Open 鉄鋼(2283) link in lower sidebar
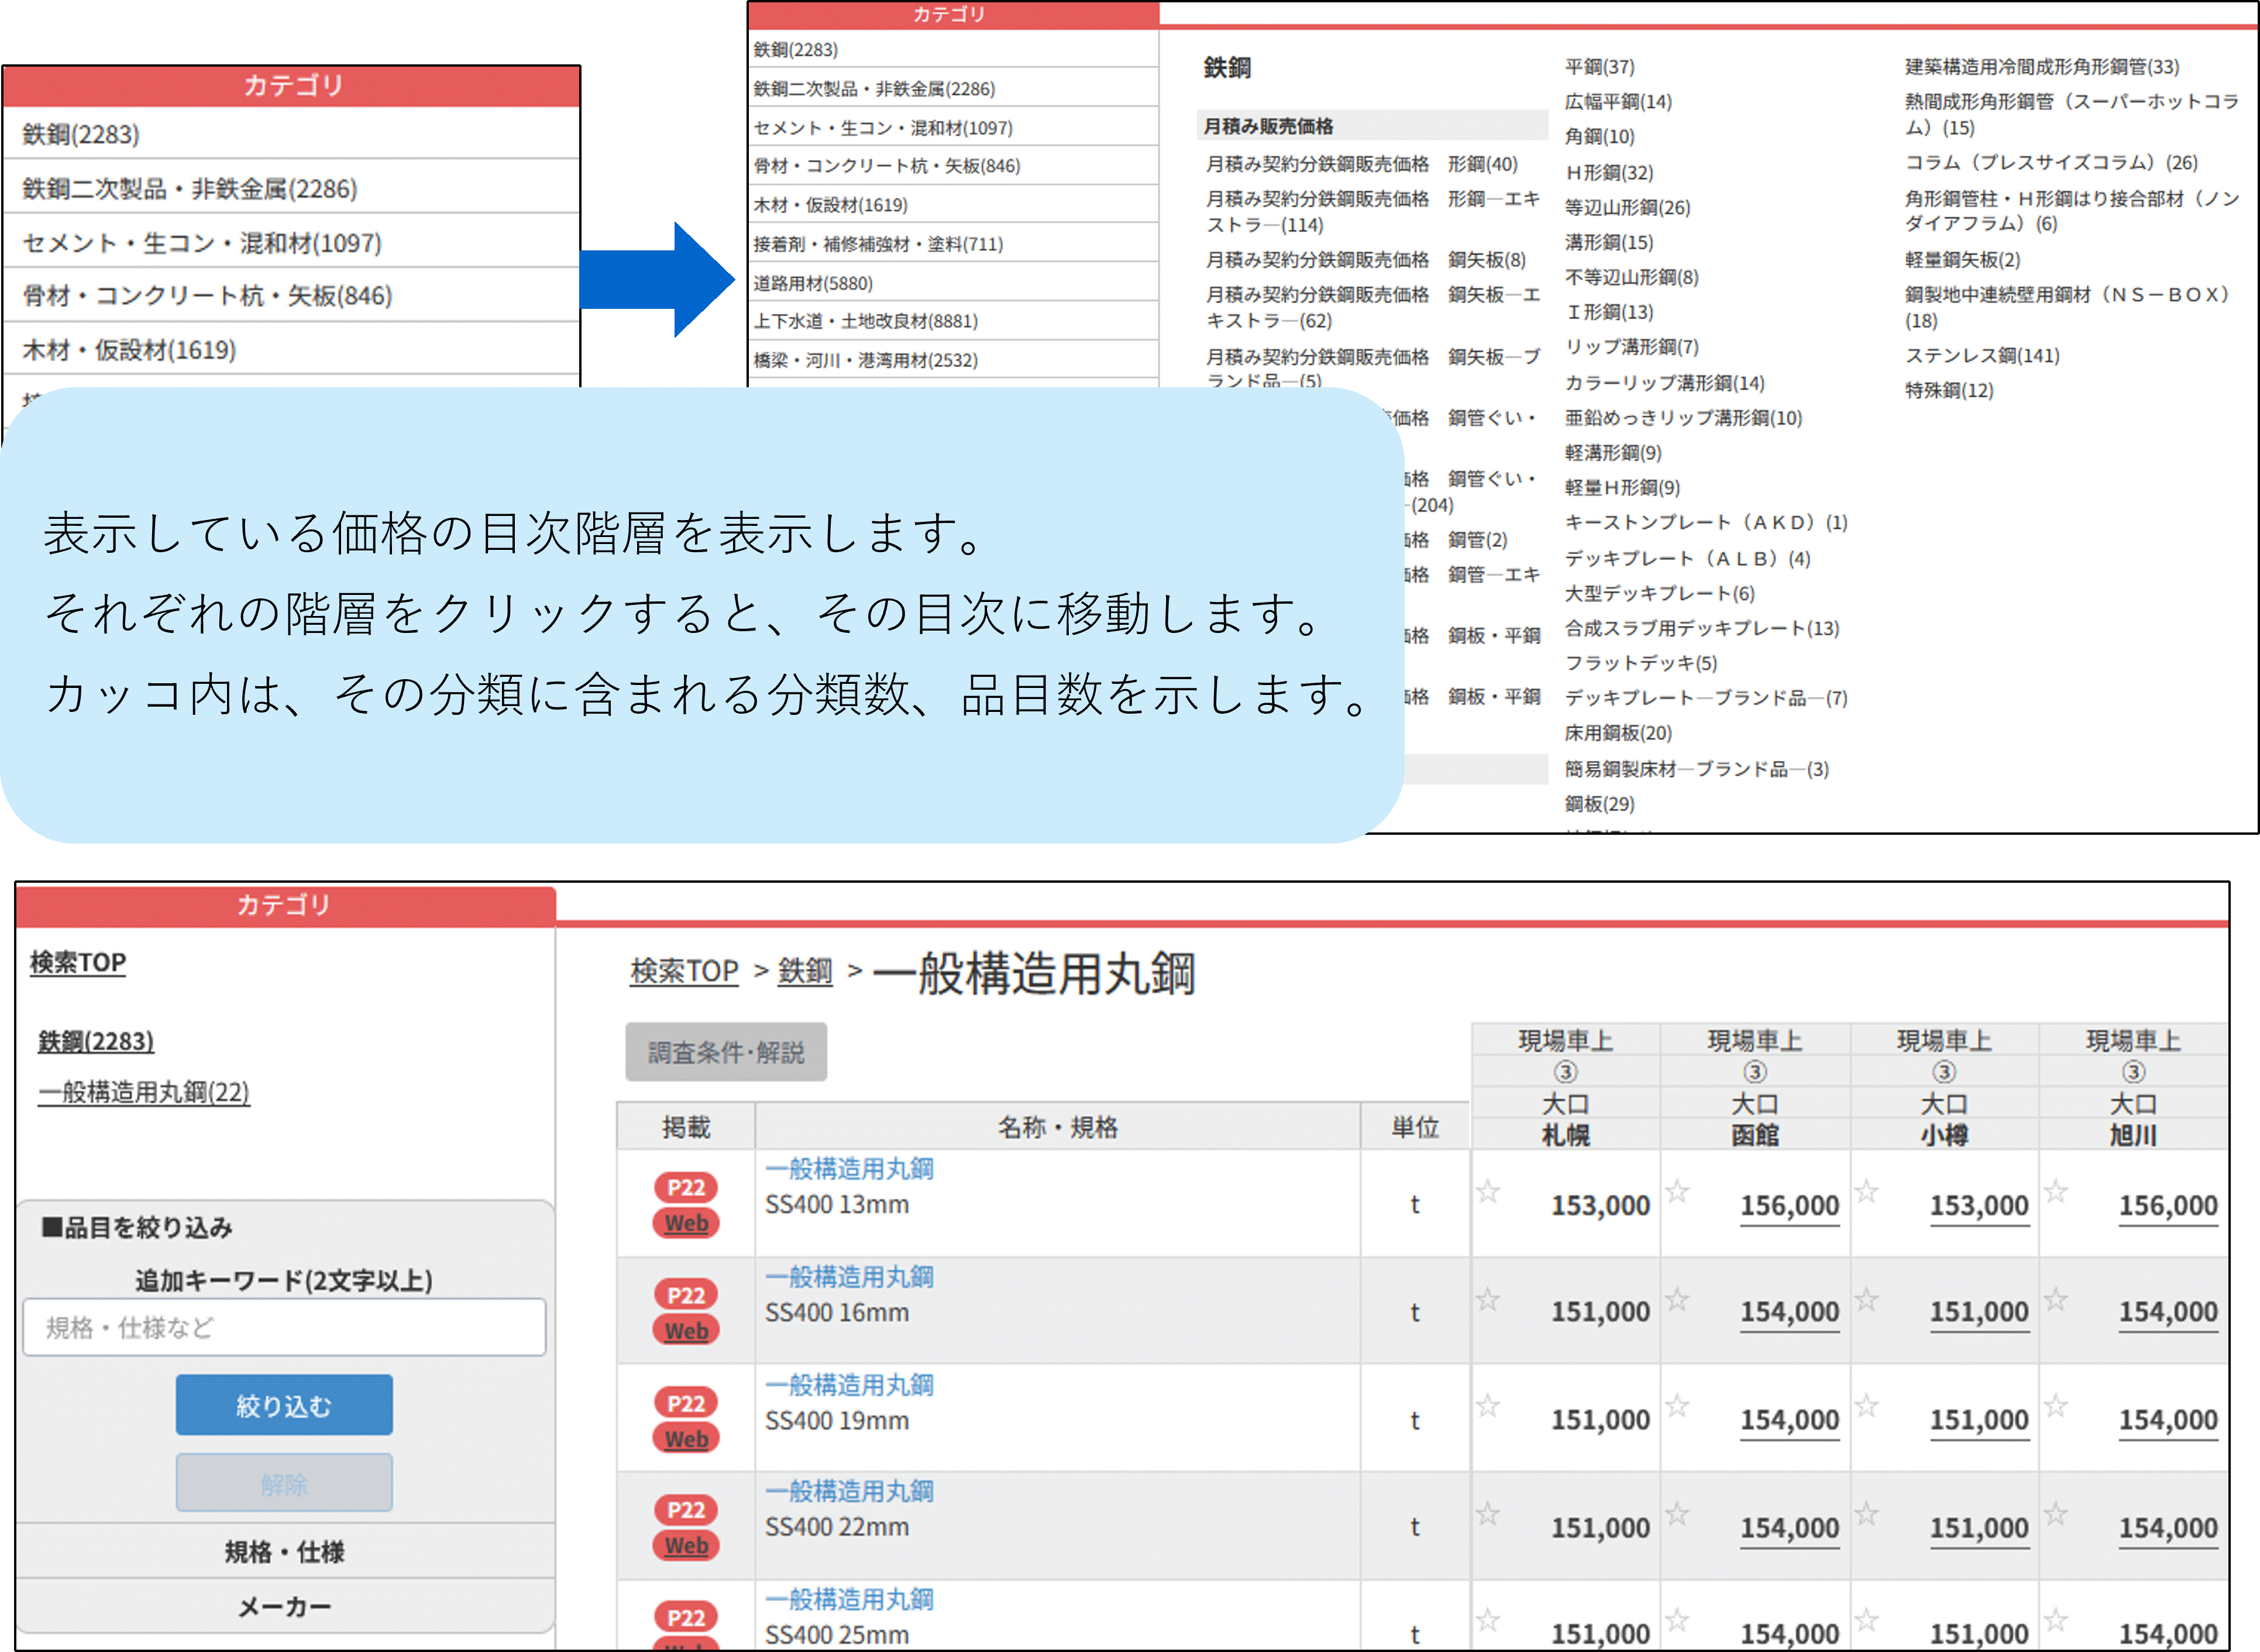Viewport: 2260px width, 1652px height. tap(96, 1041)
